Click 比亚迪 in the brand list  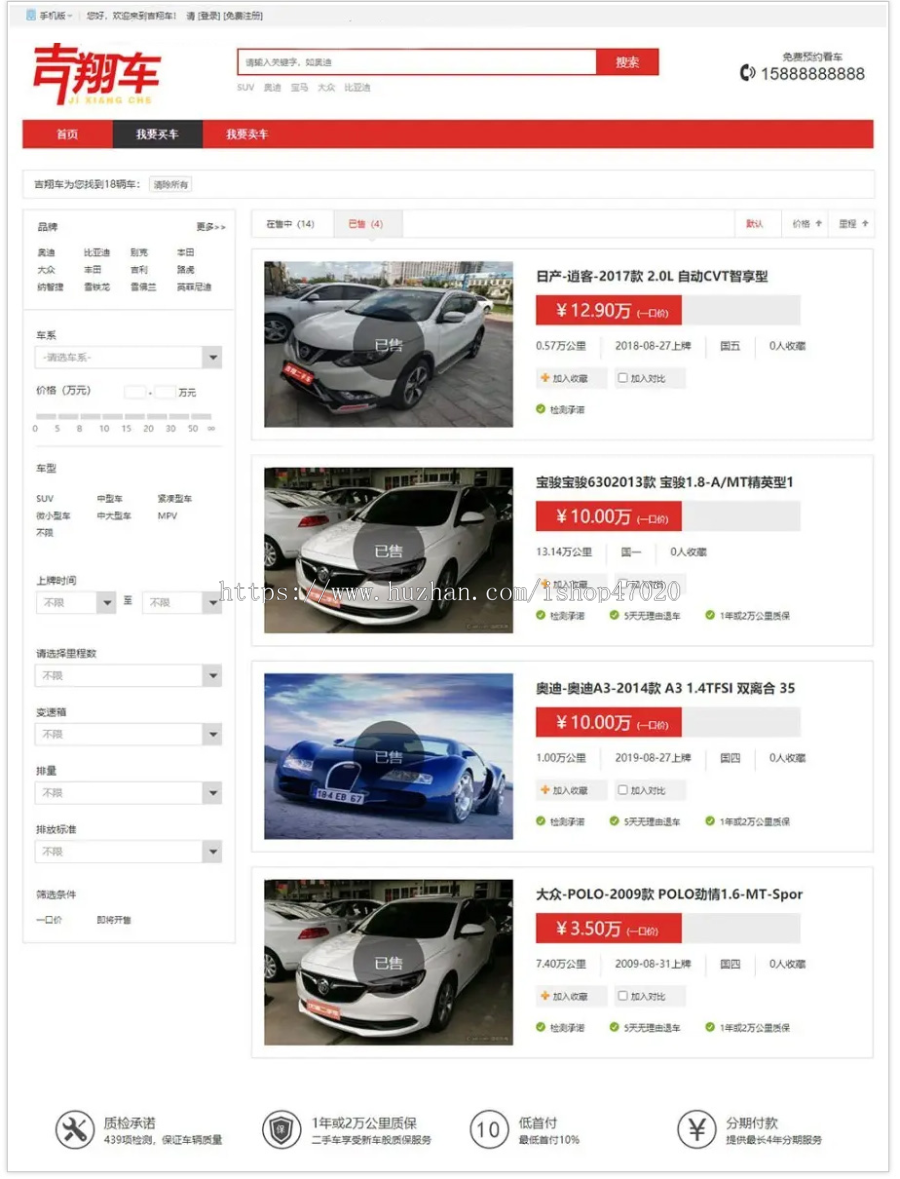tap(96, 252)
